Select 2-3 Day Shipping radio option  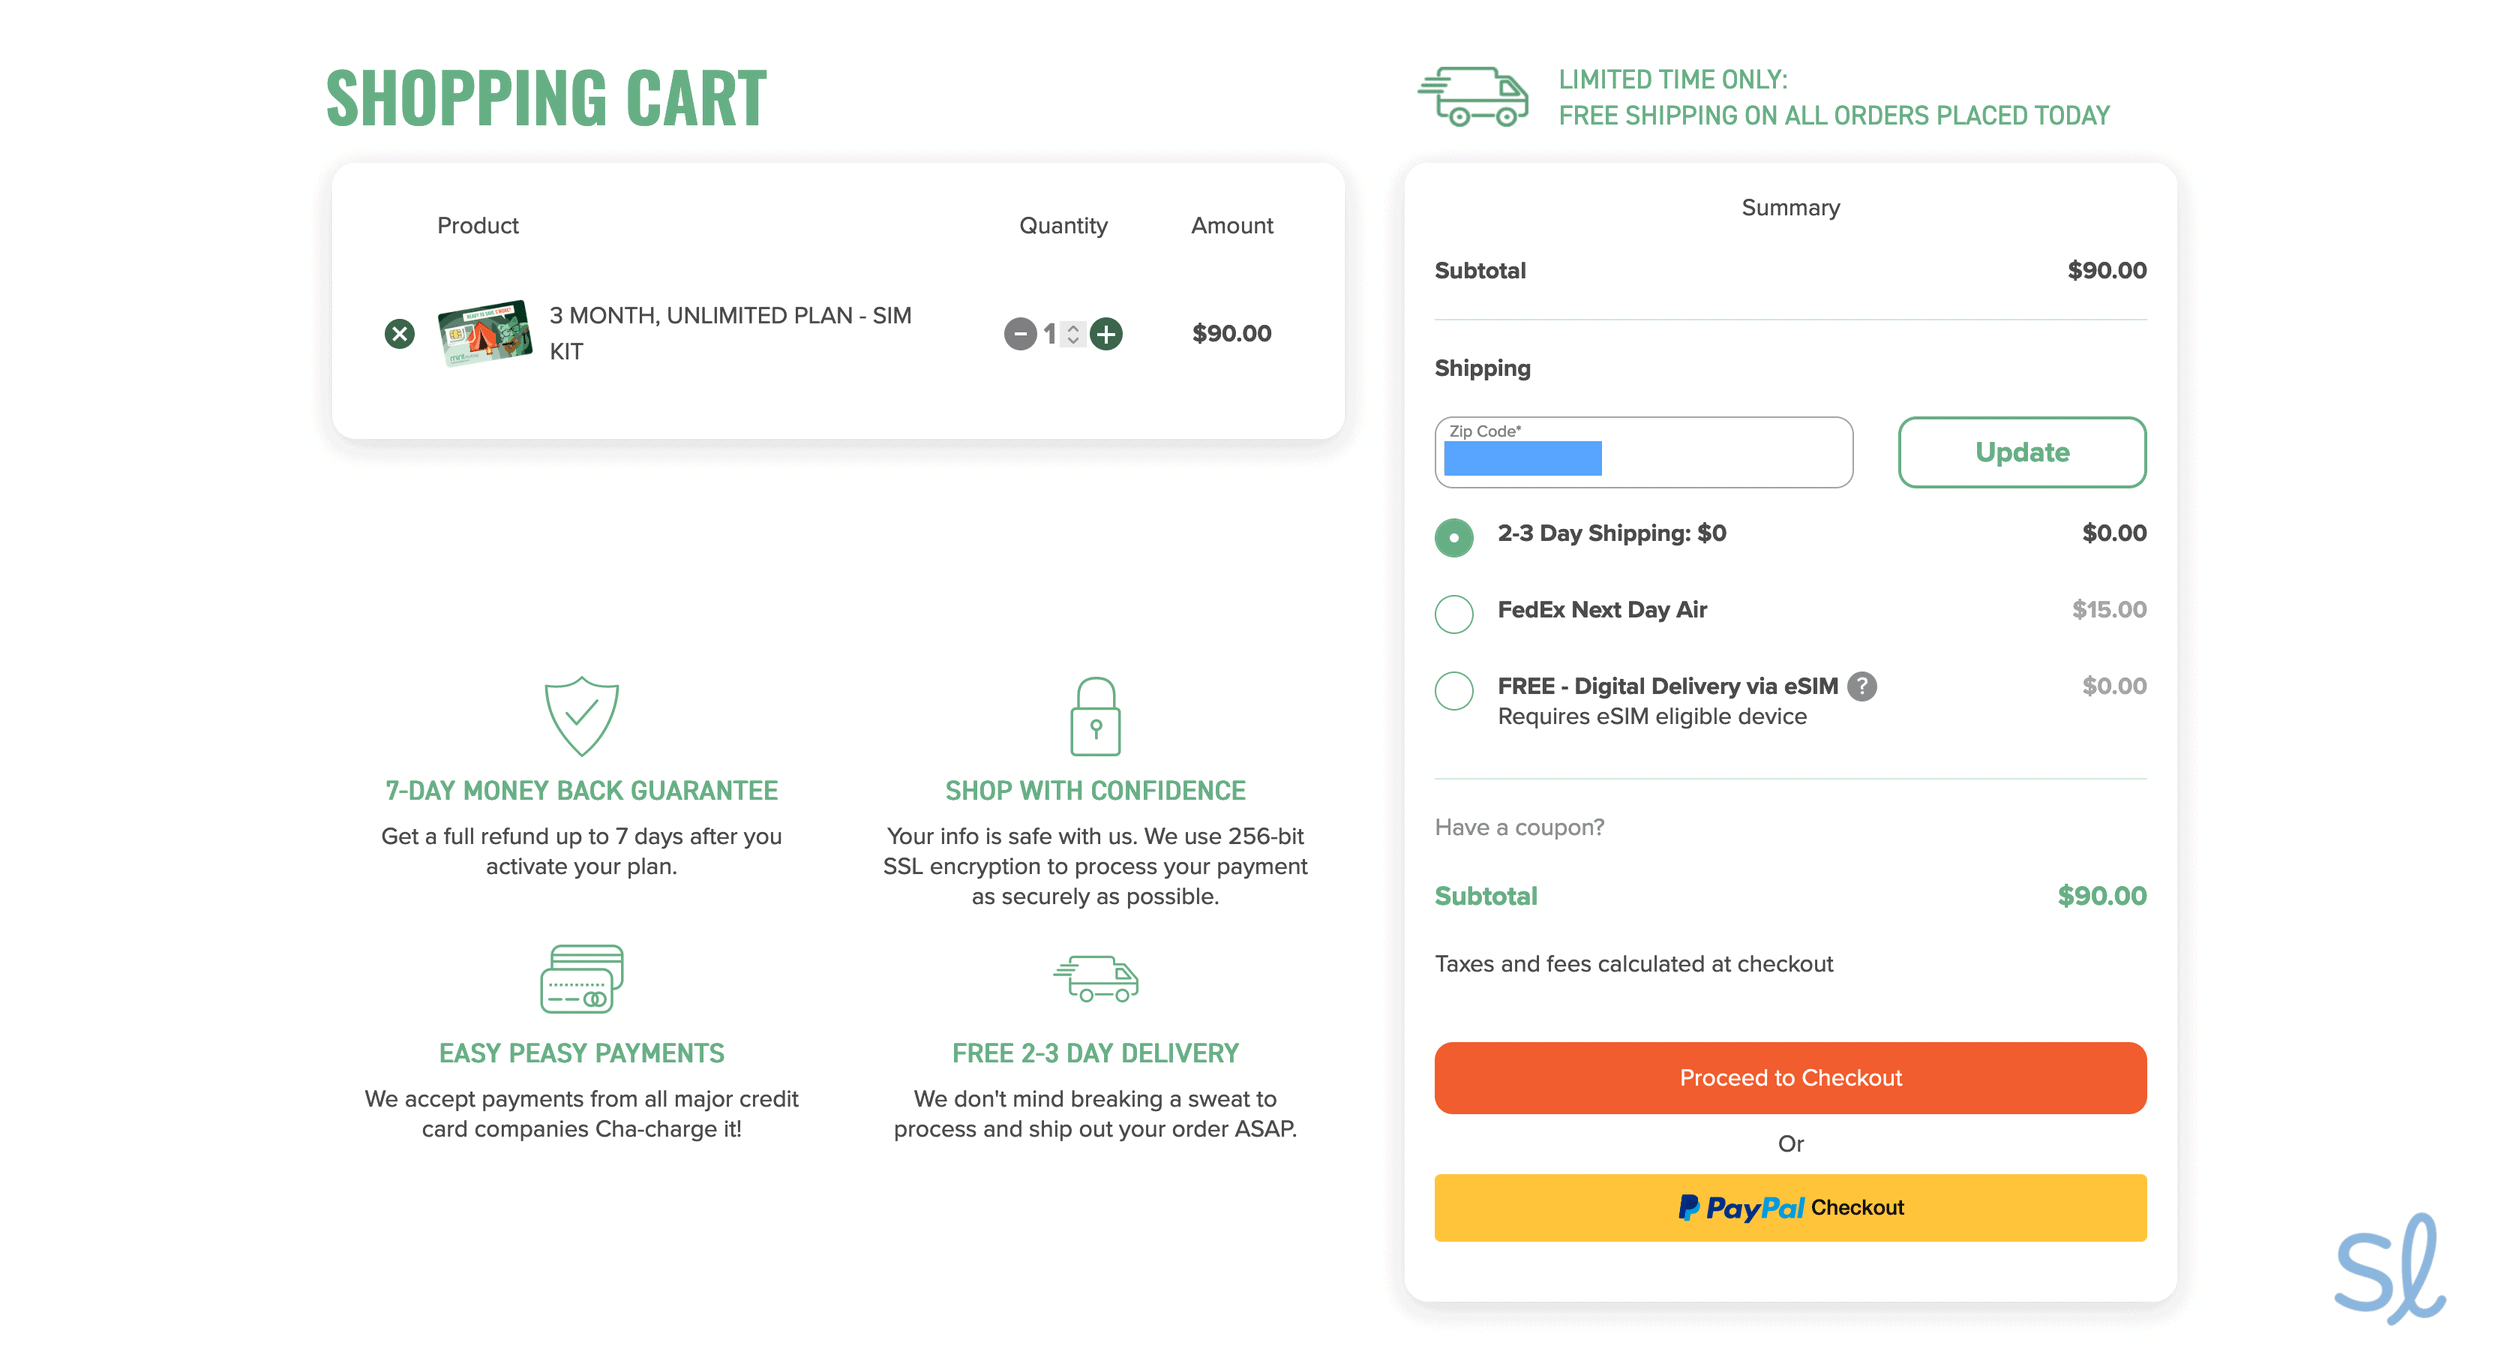pos(1454,537)
